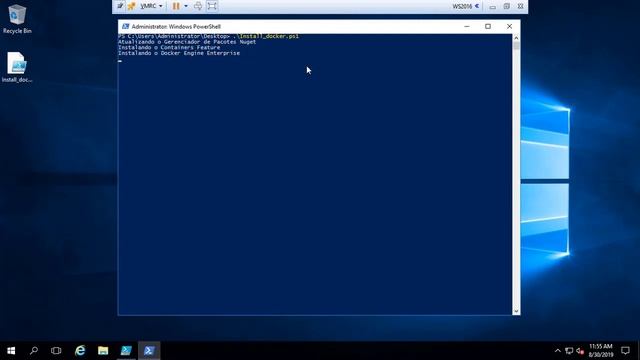Image resolution: width=640 pixels, height=360 pixels.
Task: Open taskbar Search
Action: pos(34,351)
